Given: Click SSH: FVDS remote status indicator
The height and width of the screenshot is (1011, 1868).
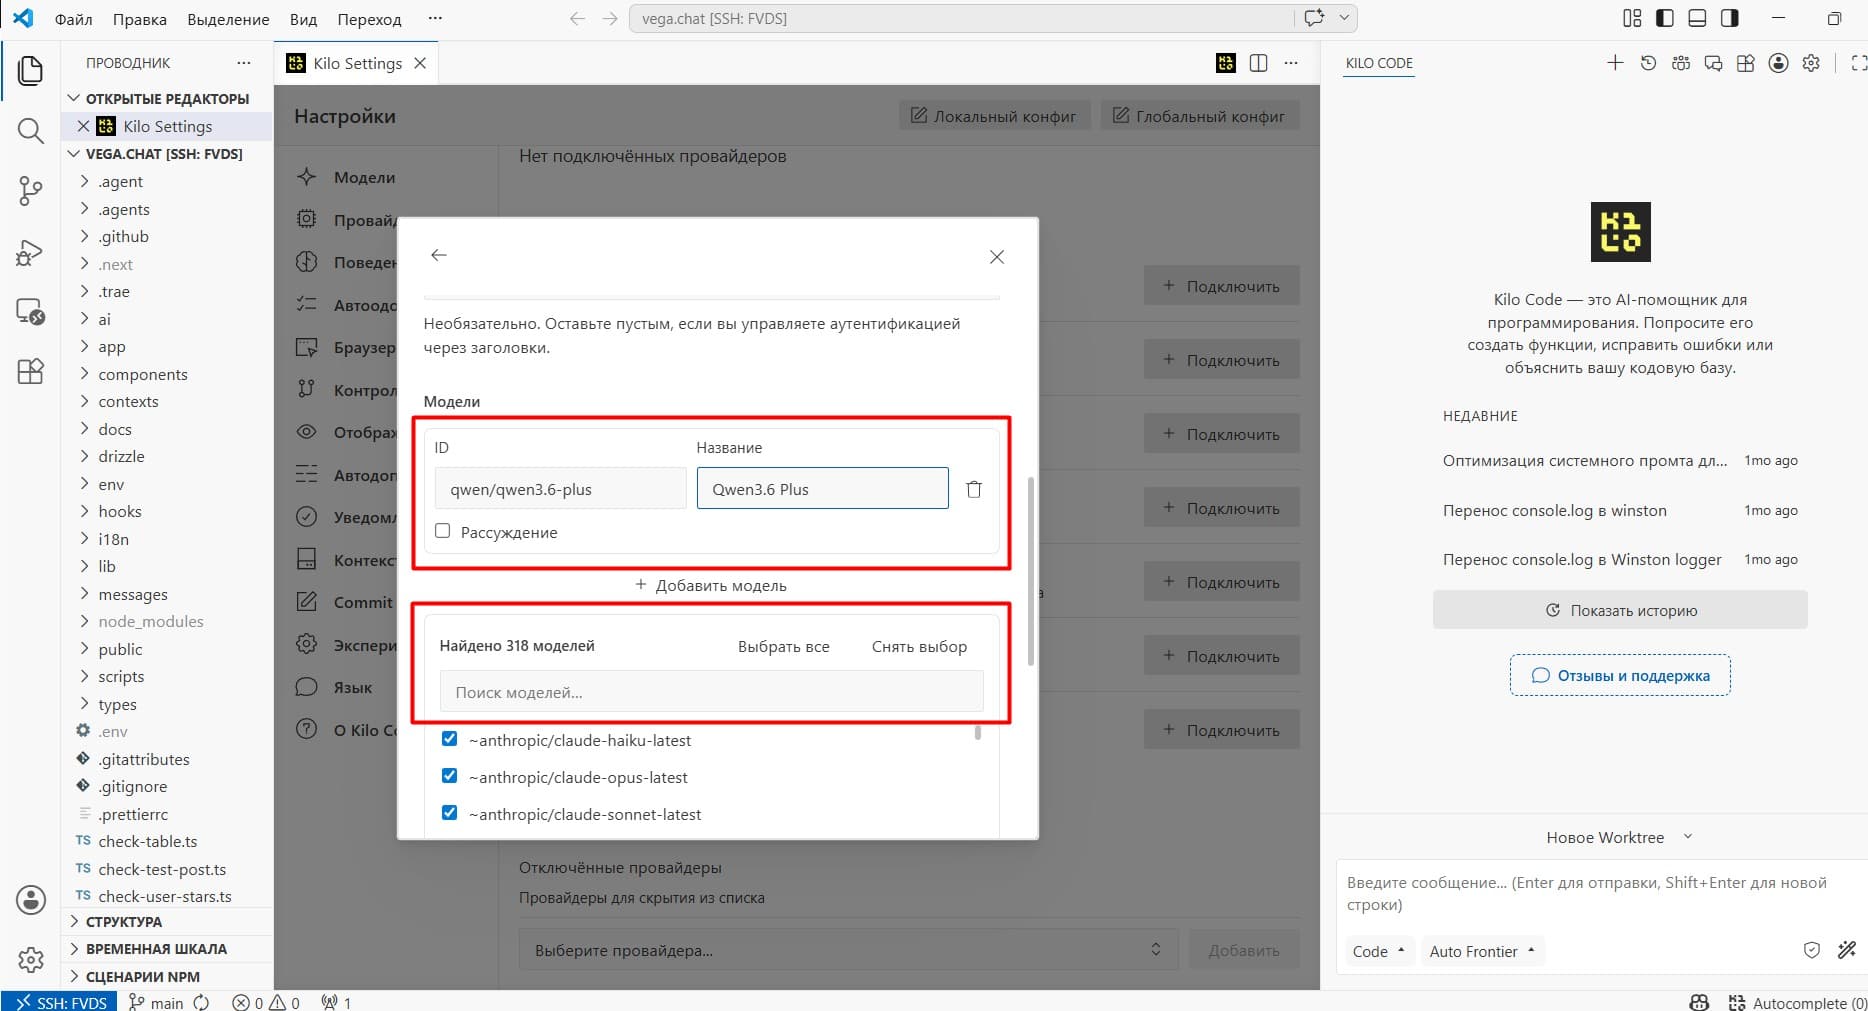Looking at the screenshot, I should pos(60,1001).
